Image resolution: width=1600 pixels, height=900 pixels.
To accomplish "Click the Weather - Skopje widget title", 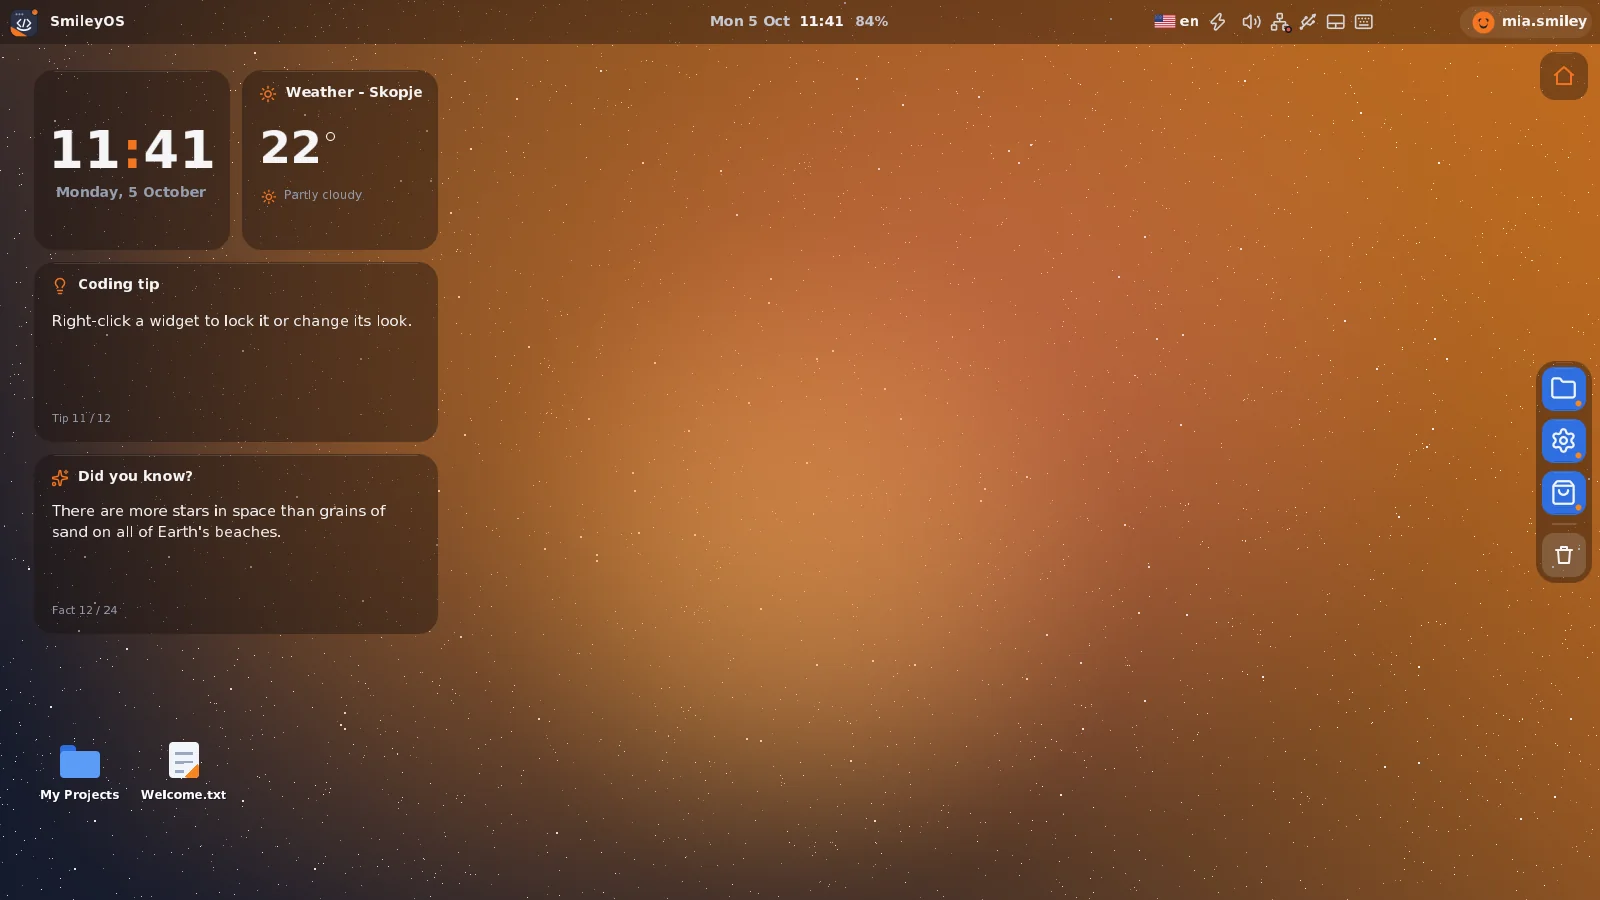I will pyautogui.click(x=354, y=92).
